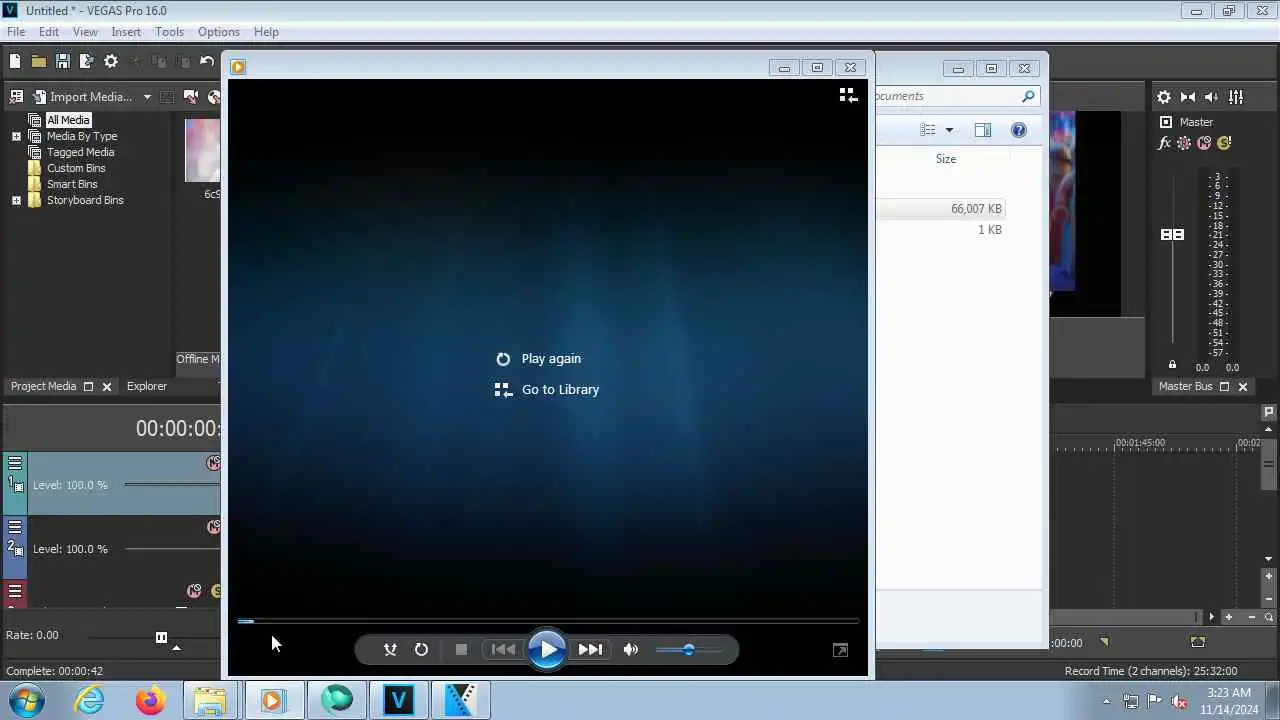1280x720 pixels.
Task: Expand the Storyboard Bins tree node
Action: click(x=16, y=200)
